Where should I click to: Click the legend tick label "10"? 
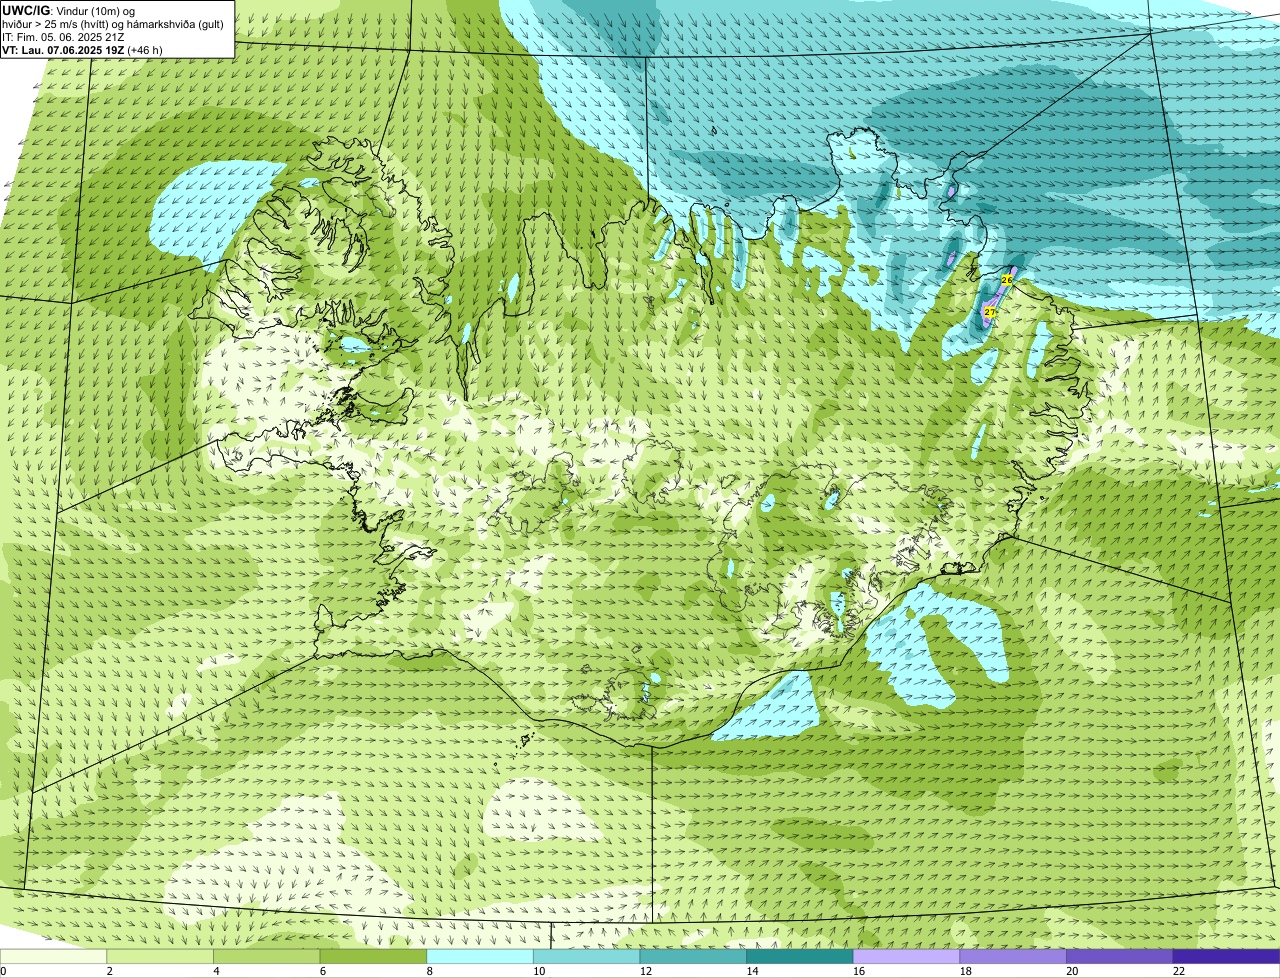point(539,971)
